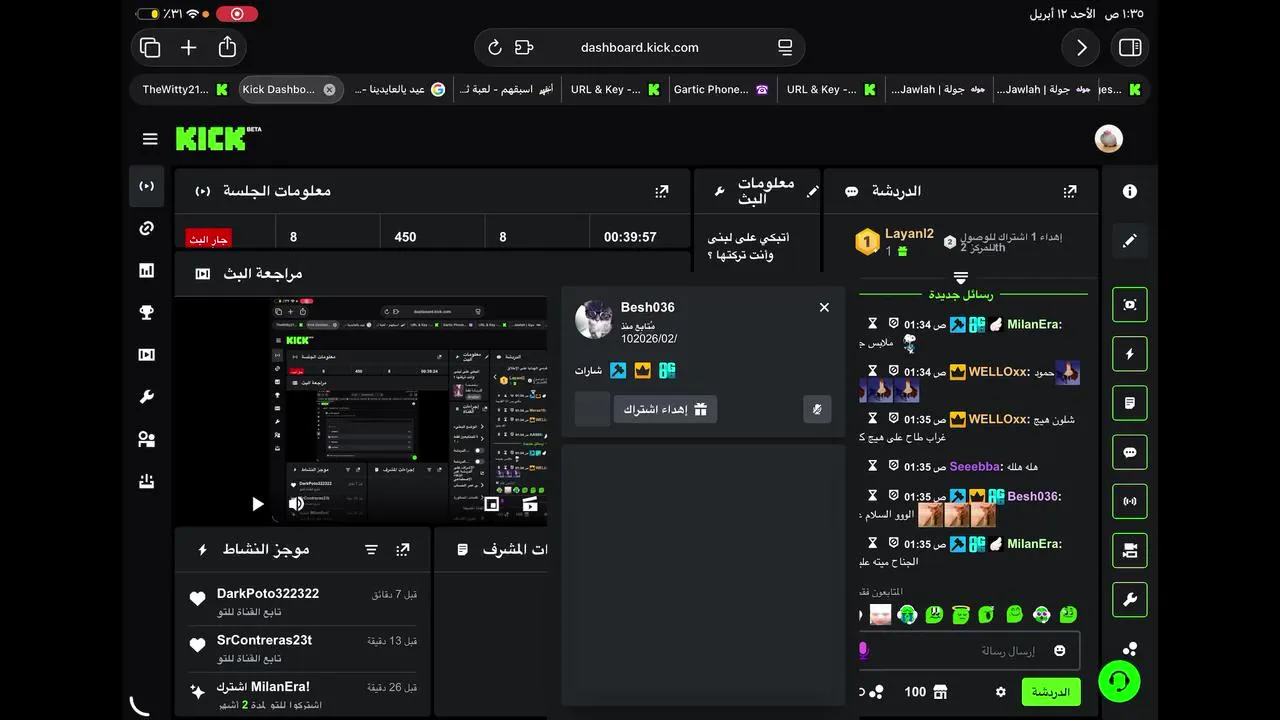Open the Safari share sheet
1280x720 pixels.
tap(227, 47)
